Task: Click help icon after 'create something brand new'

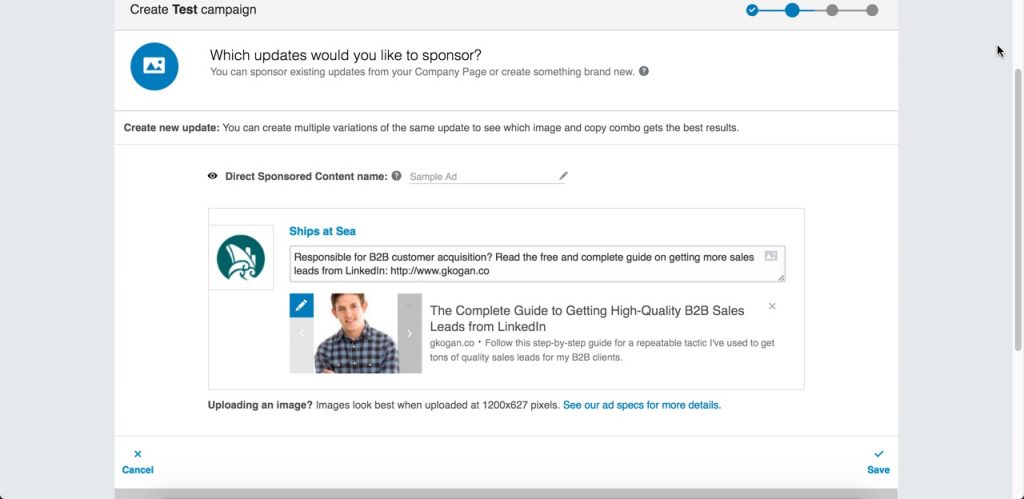Action: click(644, 72)
